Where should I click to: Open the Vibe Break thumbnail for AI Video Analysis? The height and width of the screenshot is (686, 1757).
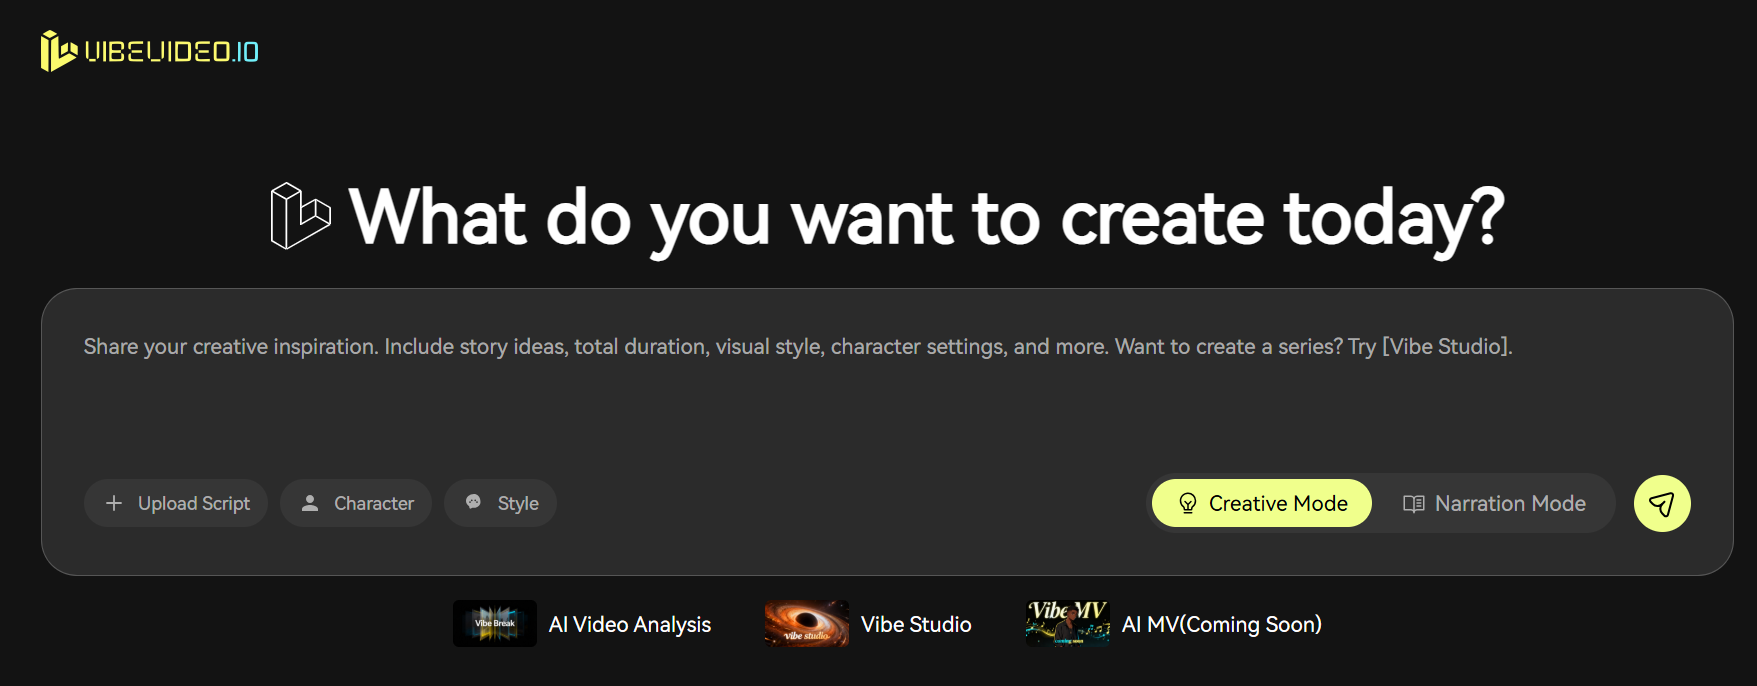[x=495, y=623]
